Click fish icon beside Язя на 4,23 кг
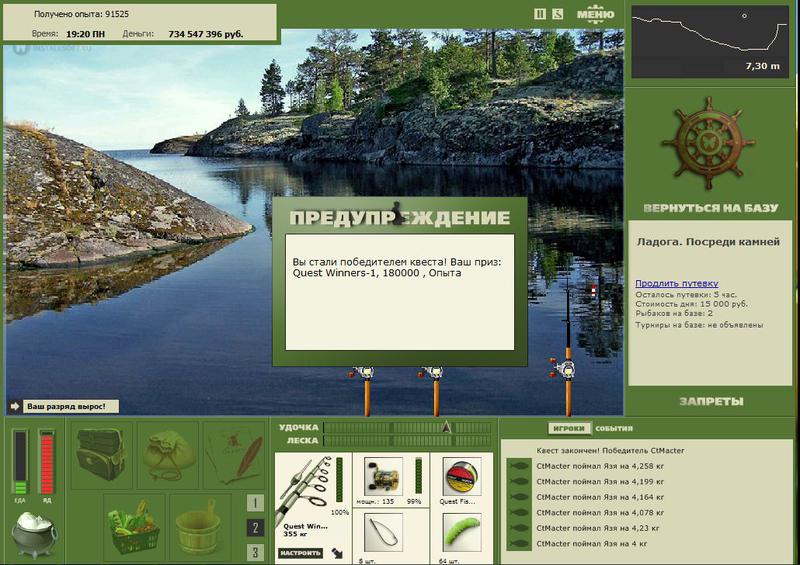 (x=519, y=528)
